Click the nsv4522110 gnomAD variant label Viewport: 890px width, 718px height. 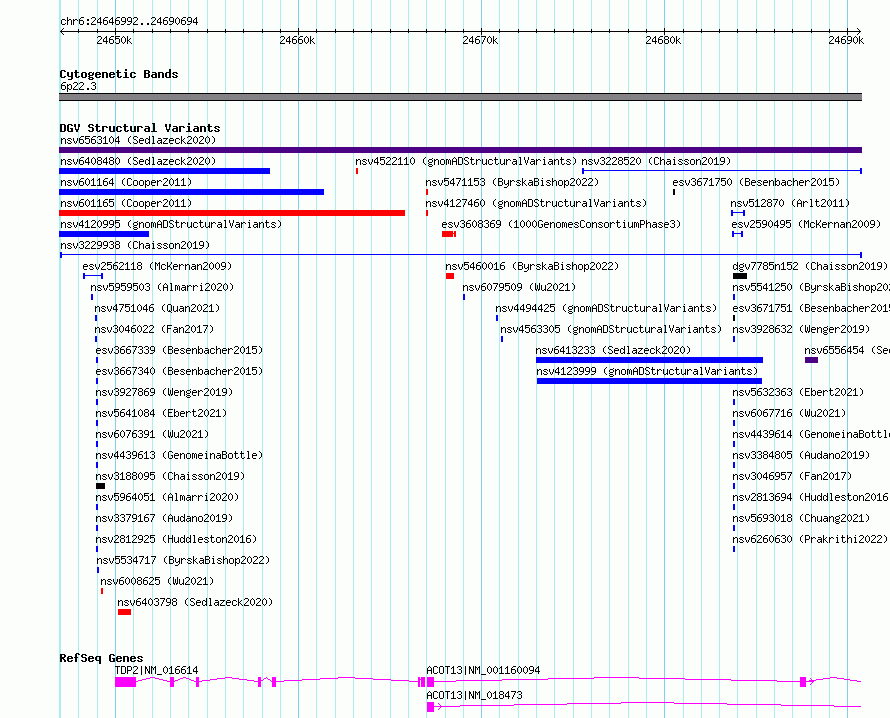click(466, 161)
